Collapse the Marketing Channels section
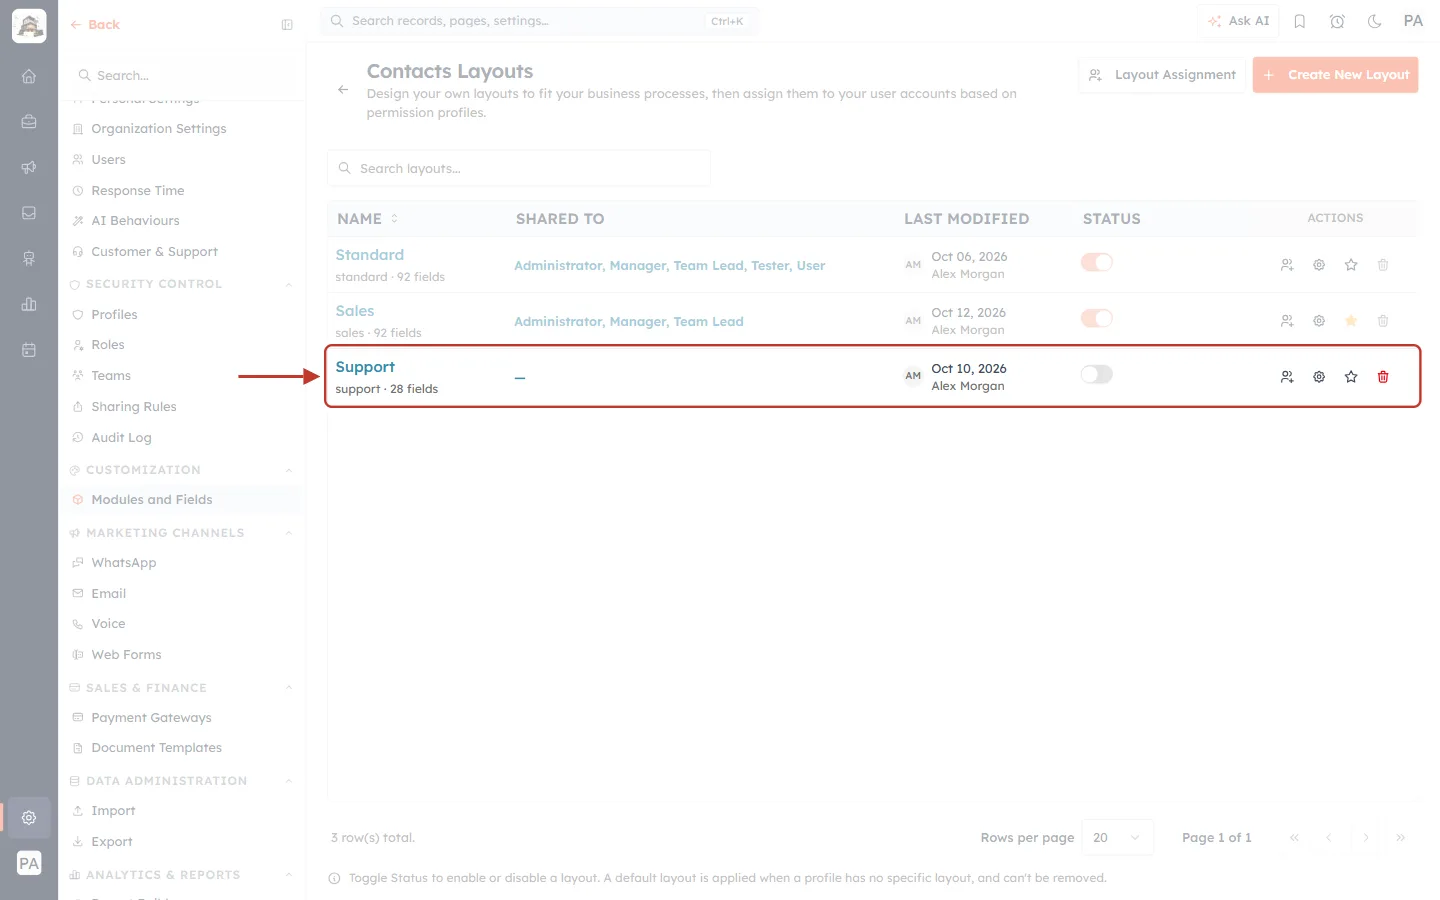Viewport: 1440px width, 900px height. pos(289,534)
